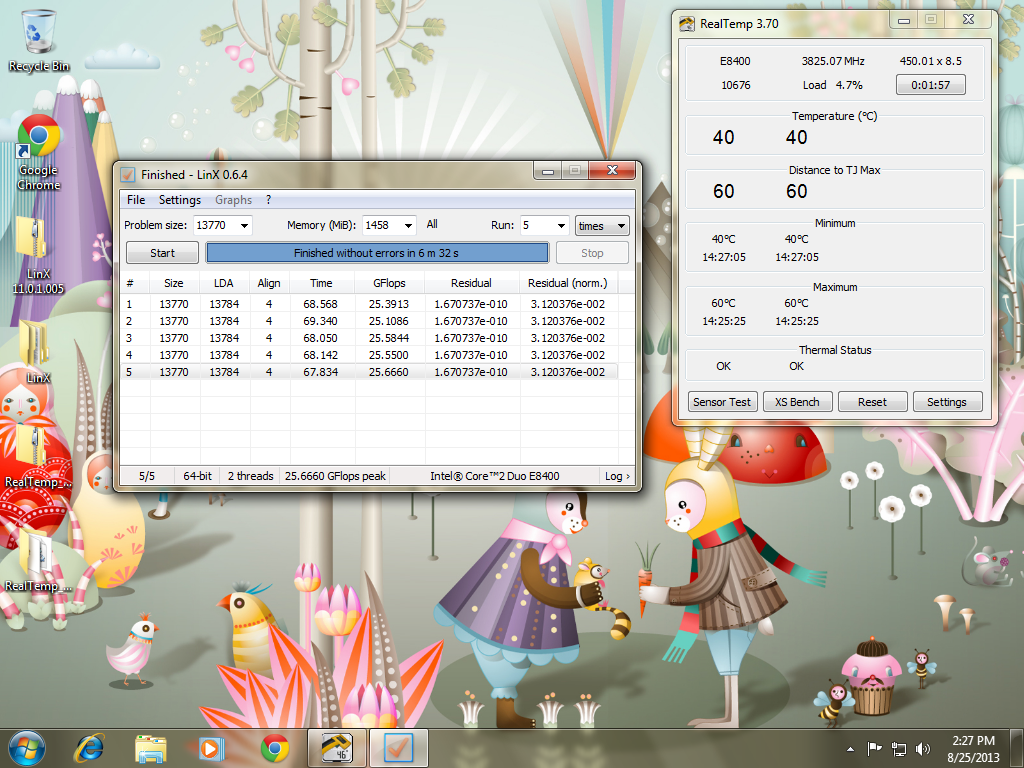1024x768 pixels.
Task: Select the Google Chrome desktop shortcut
Action: click(x=39, y=153)
